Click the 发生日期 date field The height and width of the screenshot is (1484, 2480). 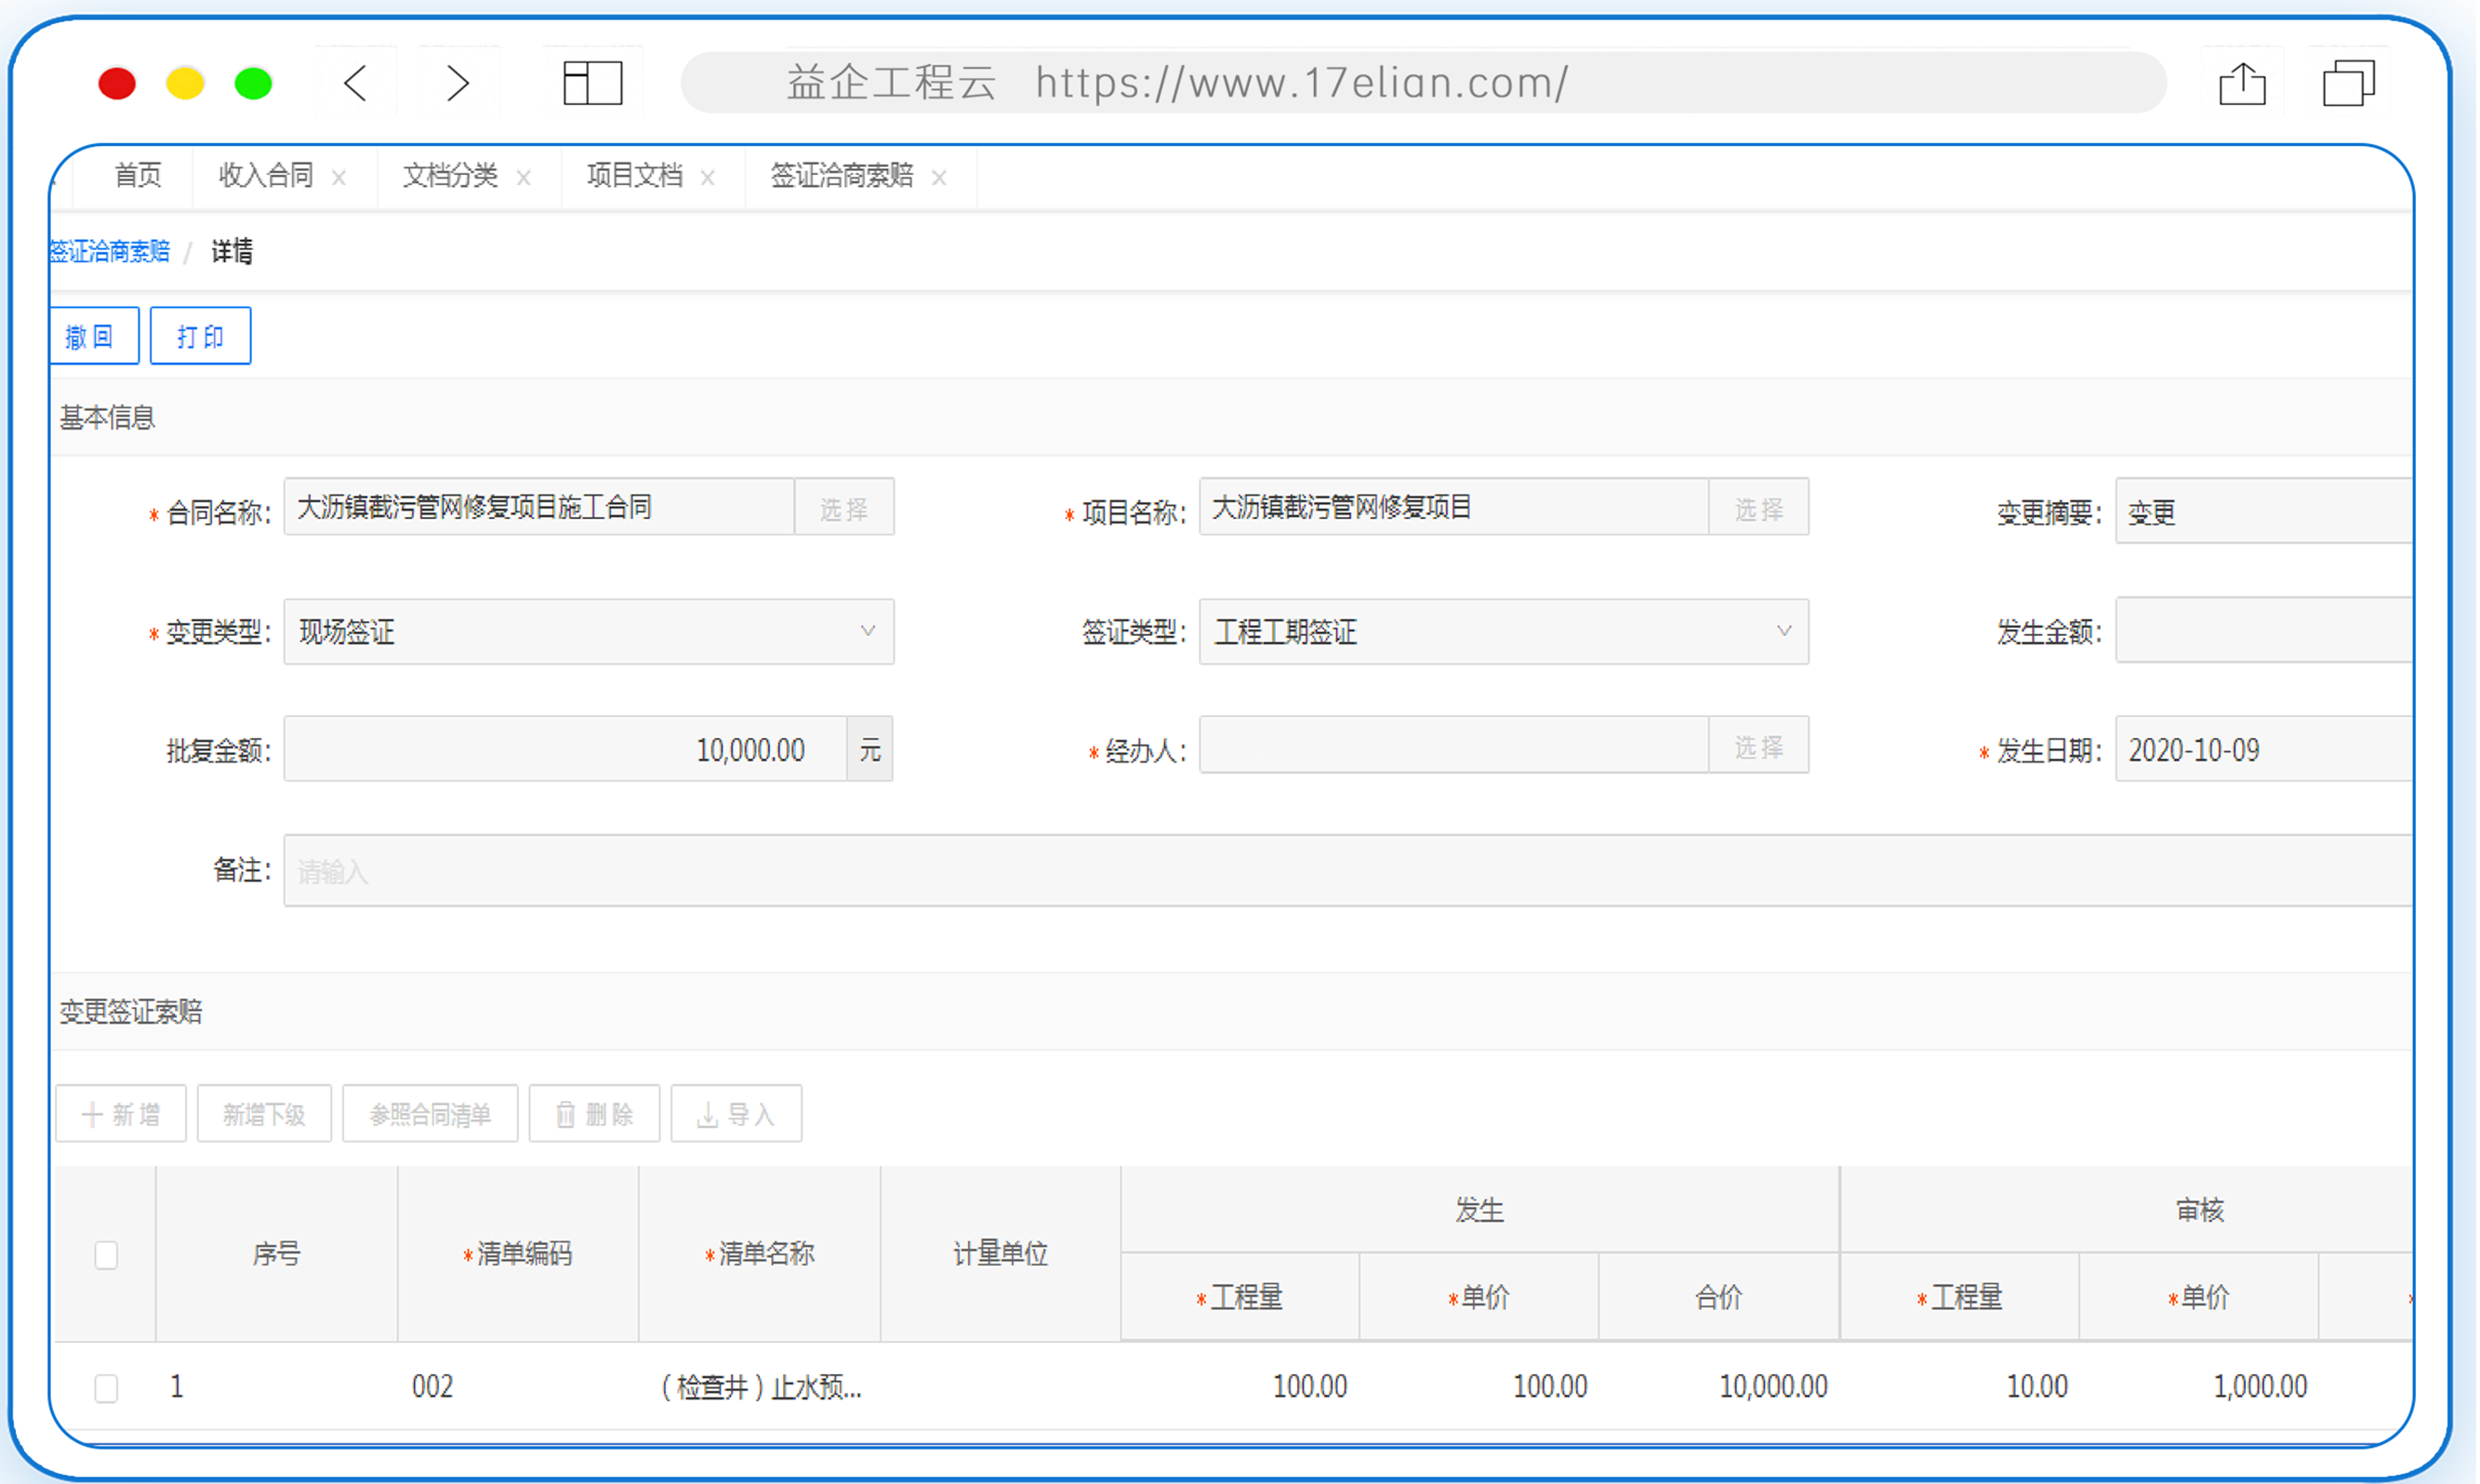click(x=2265, y=749)
